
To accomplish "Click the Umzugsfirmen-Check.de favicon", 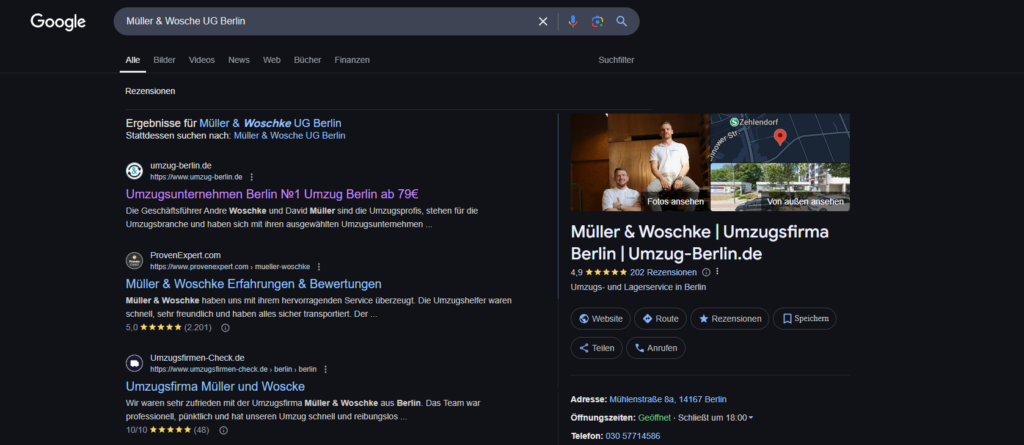I will tap(134, 363).
